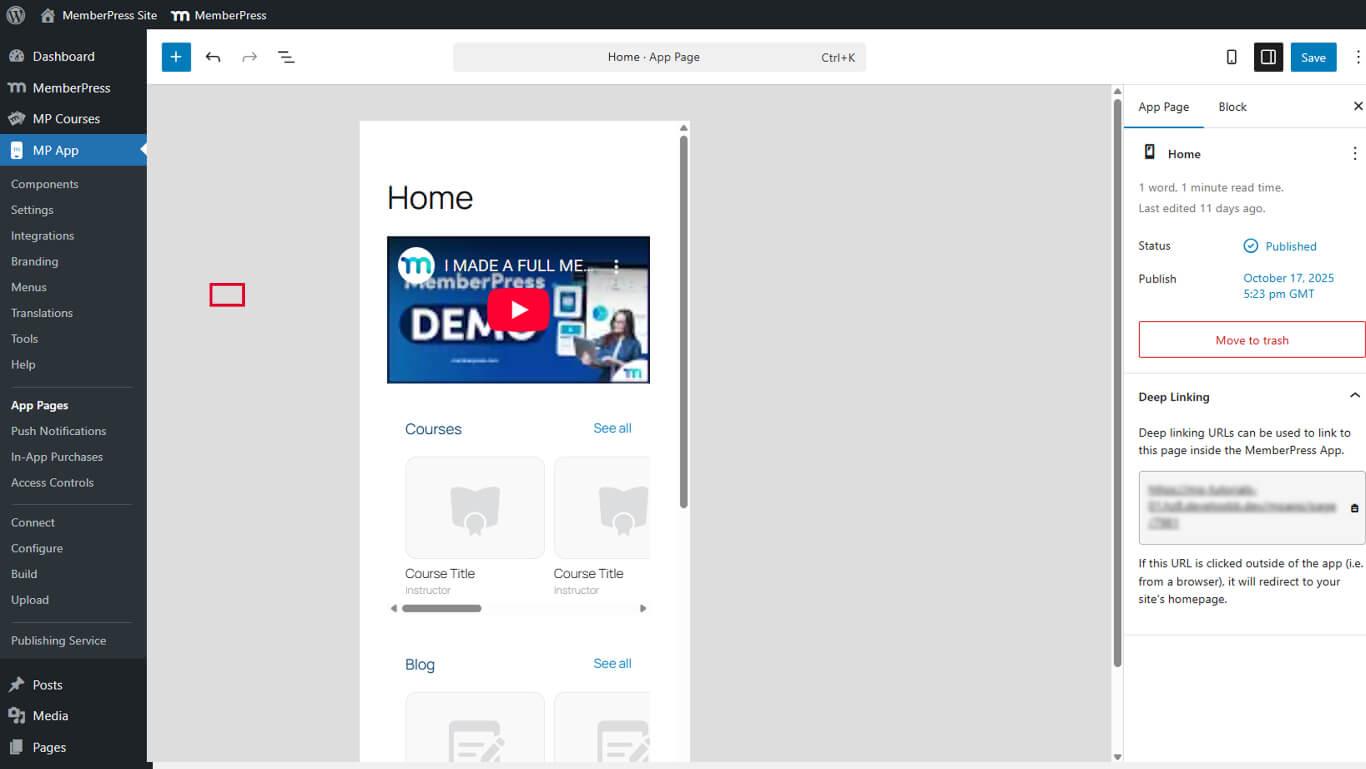Click the Undo arrow icon
Viewport: 1366px width, 769px height.
(x=213, y=57)
